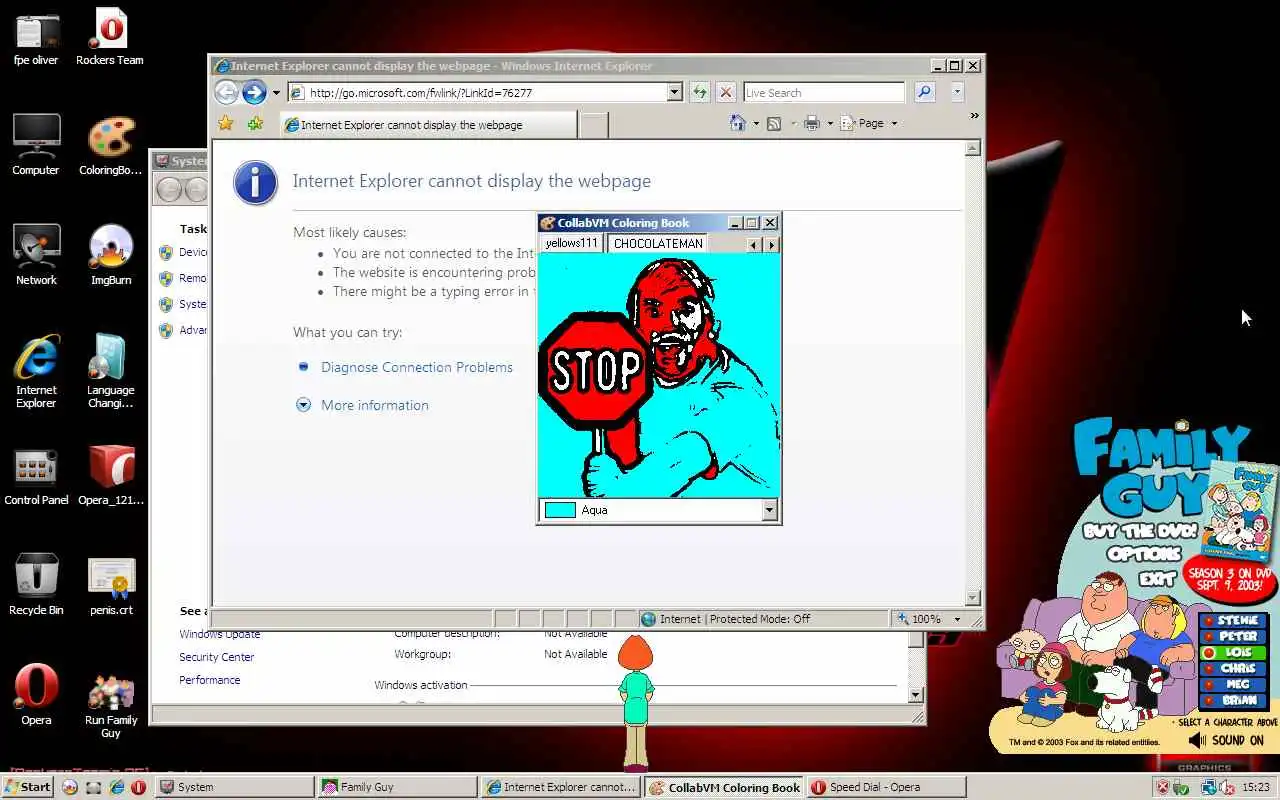Select the STEWIE character option

pos(1231,620)
